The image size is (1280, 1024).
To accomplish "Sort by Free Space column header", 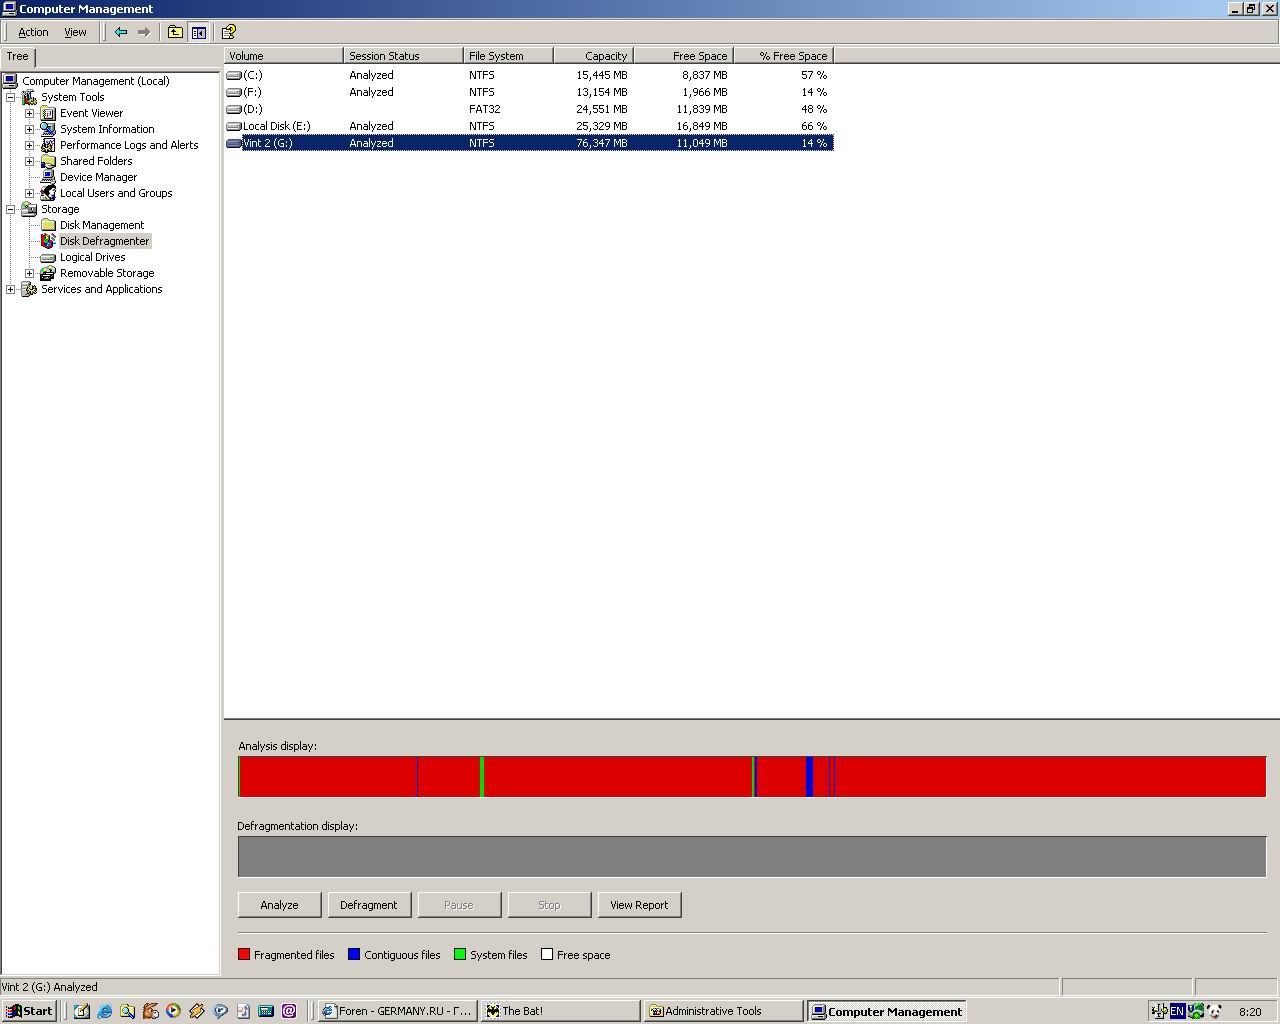I will pos(684,56).
